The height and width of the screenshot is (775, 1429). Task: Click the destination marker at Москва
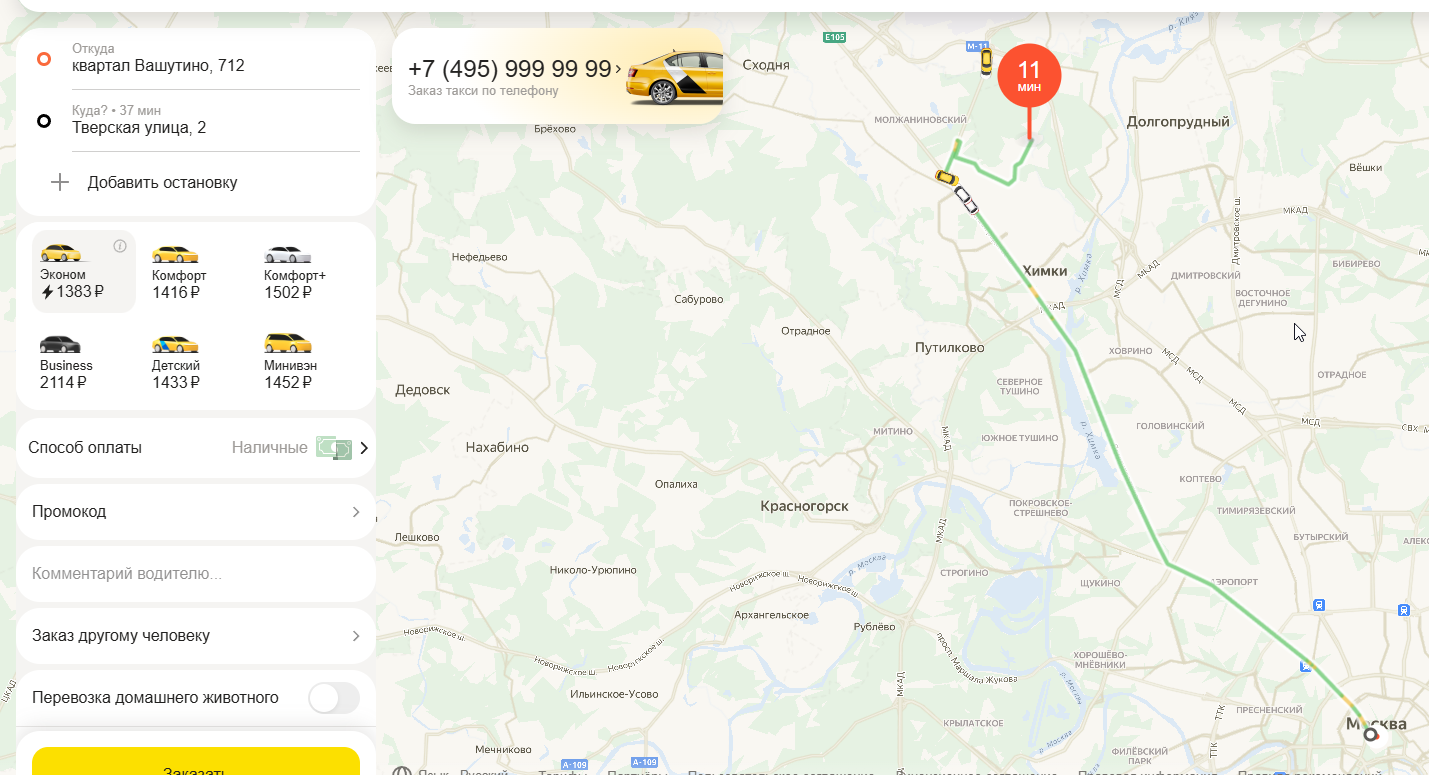click(1371, 735)
